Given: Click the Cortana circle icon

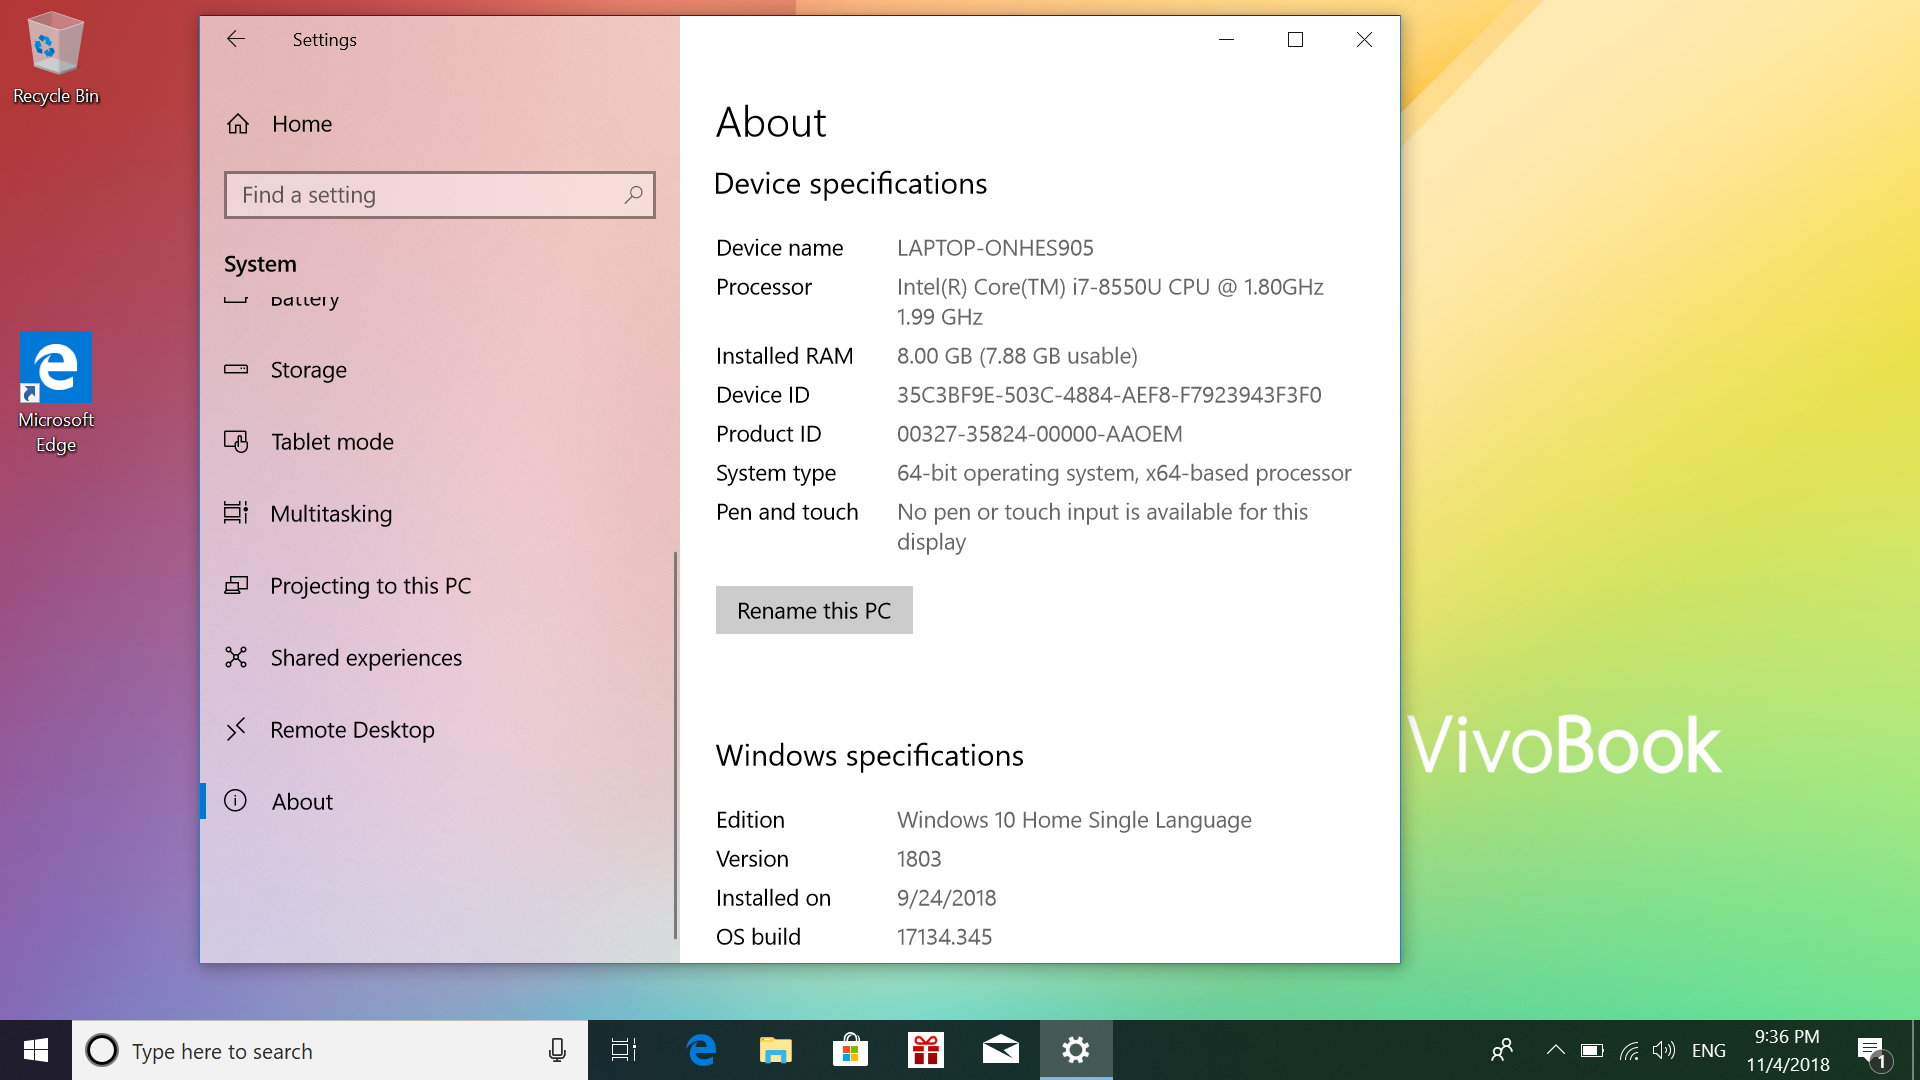Looking at the screenshot, I should pyautogui.click(x=102, y=1050).
